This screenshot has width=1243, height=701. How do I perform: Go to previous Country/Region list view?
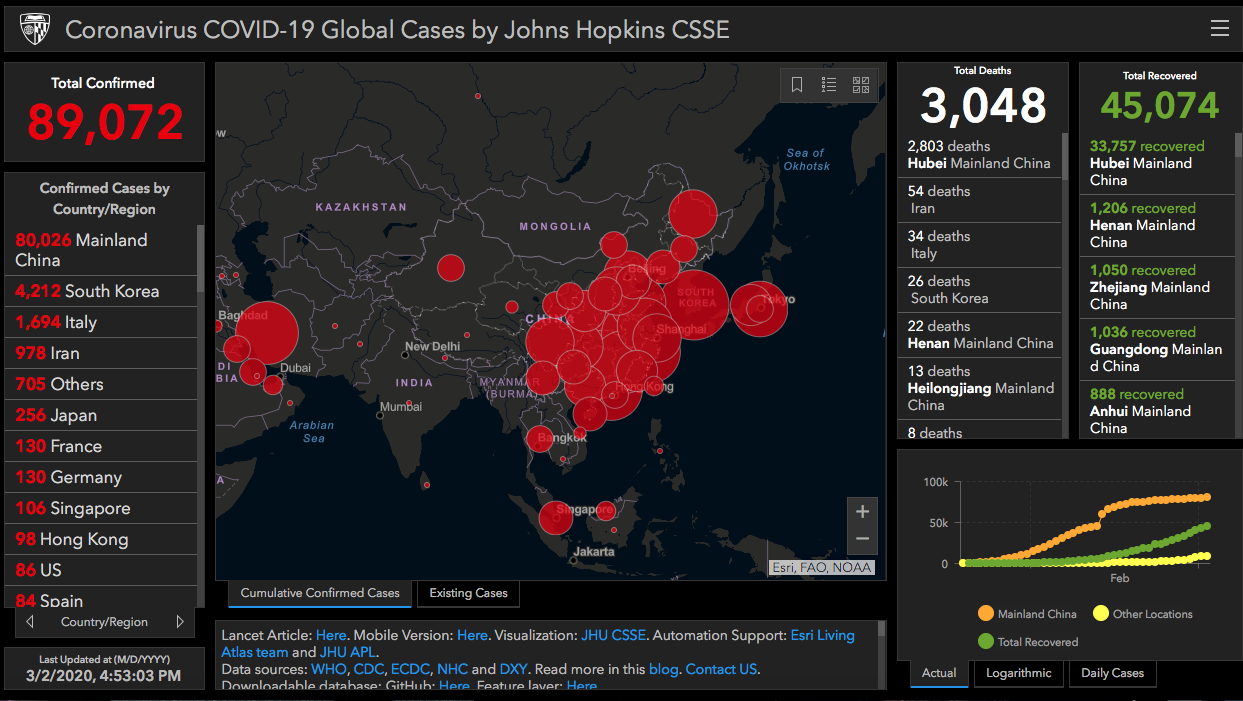pos(30,622)
